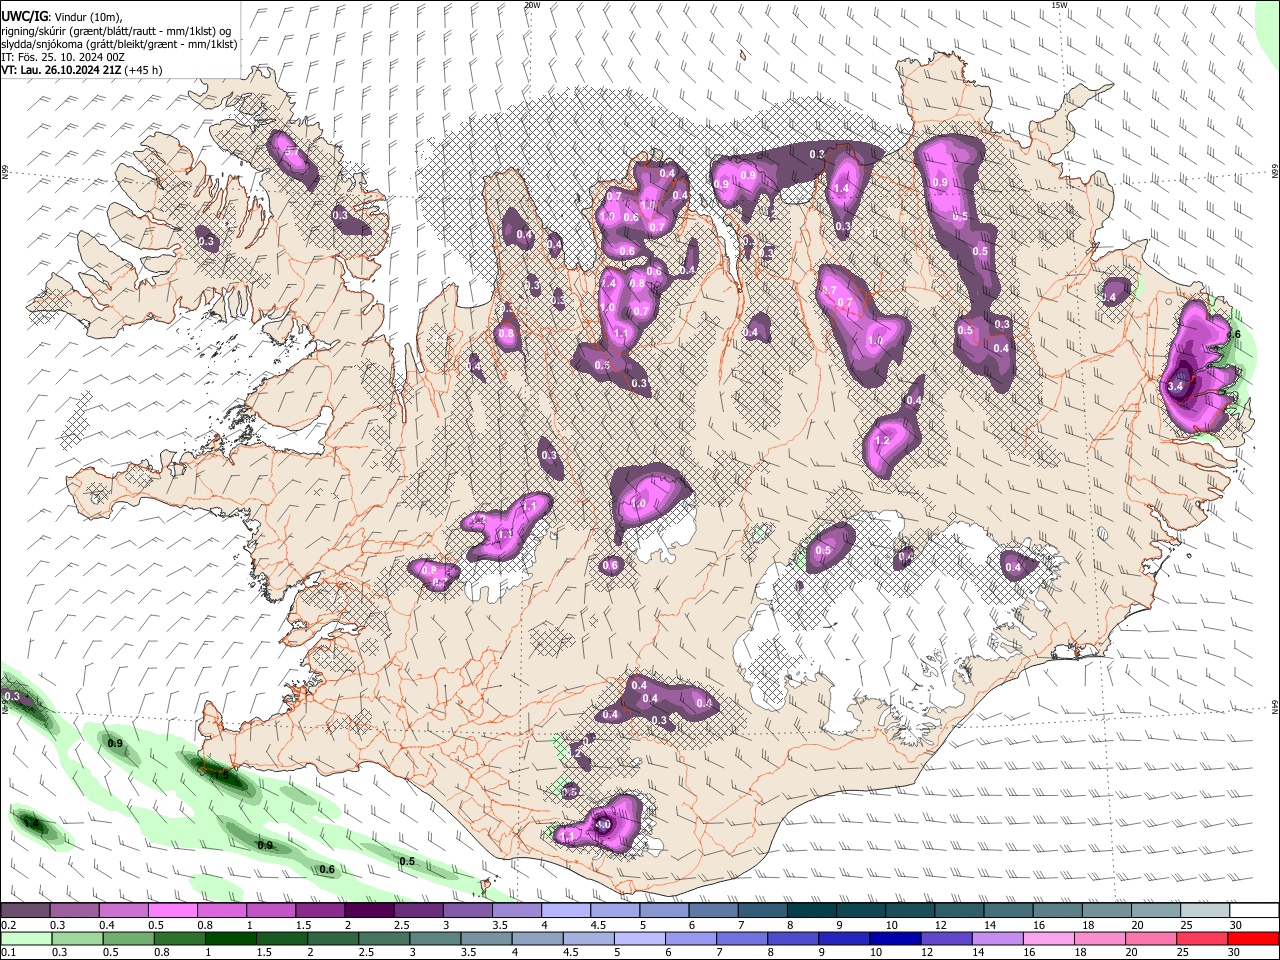Select lower scale swatch labeled 2

click(x=331, y=938)
